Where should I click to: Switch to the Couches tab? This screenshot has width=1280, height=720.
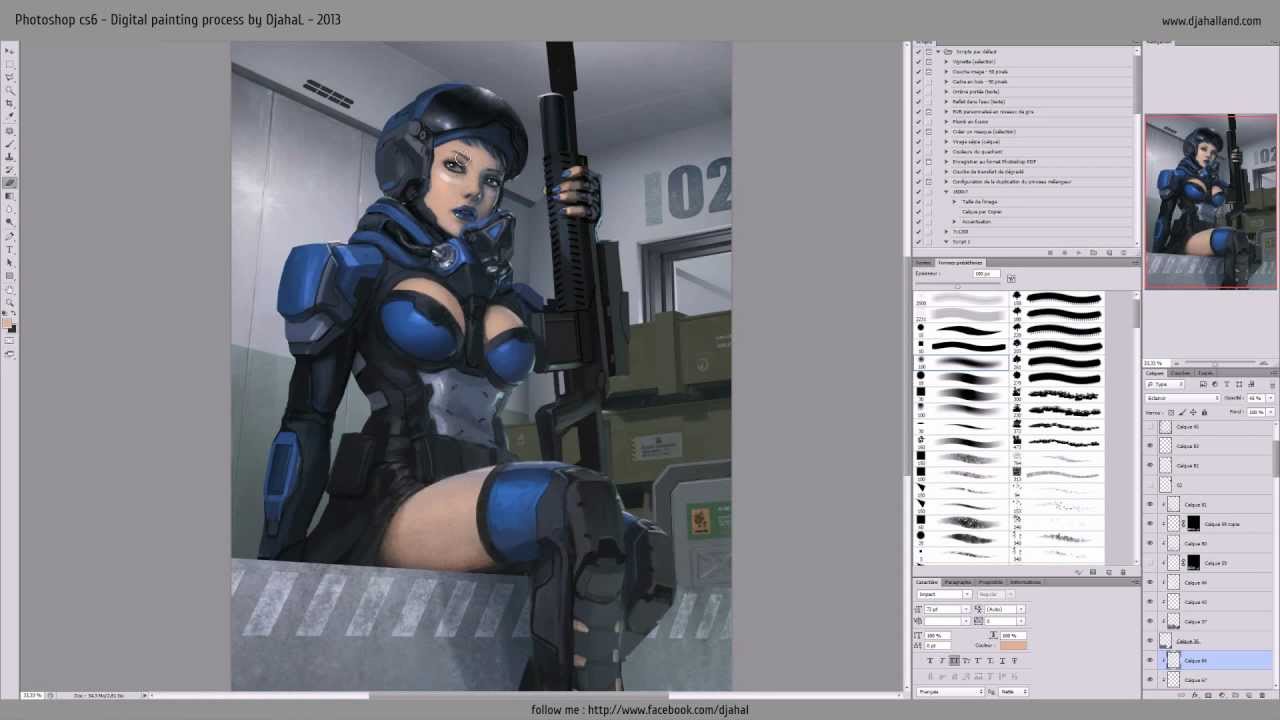1182,373
